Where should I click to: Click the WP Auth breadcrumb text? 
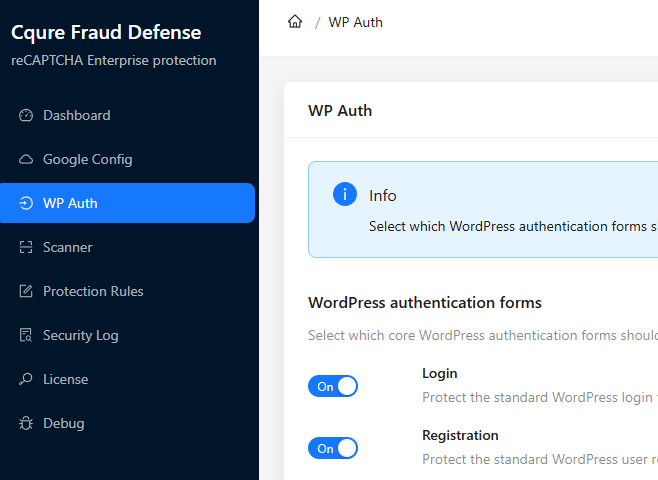(x=355, y=22)
